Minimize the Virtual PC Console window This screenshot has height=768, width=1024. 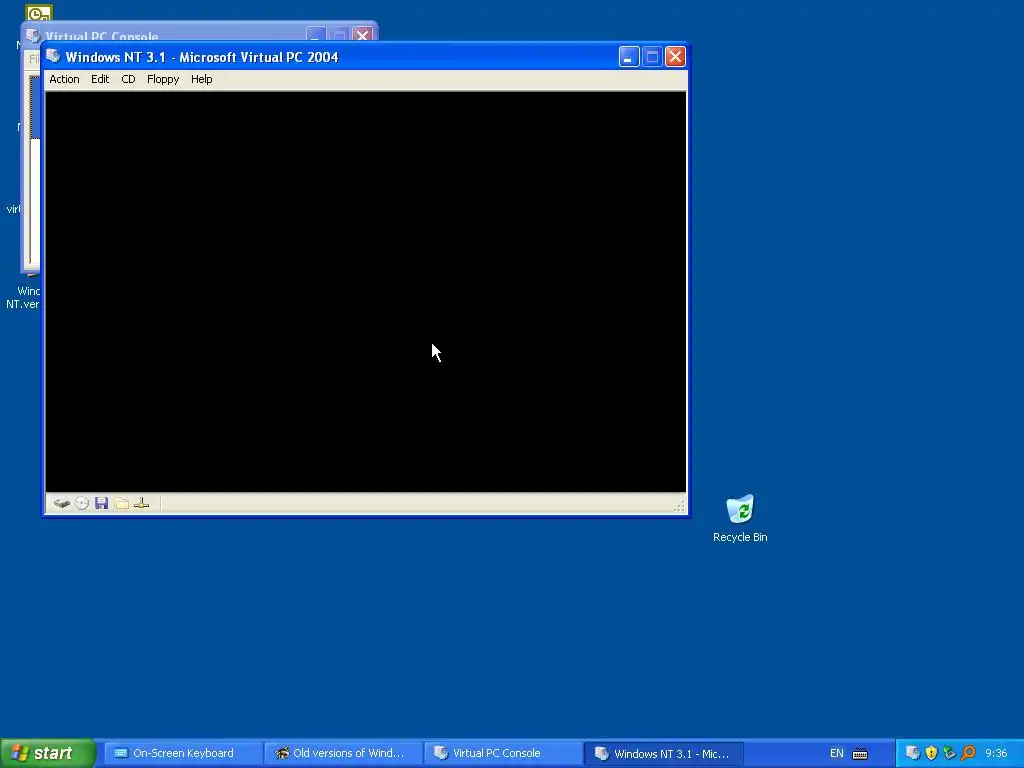coord(315,35)
